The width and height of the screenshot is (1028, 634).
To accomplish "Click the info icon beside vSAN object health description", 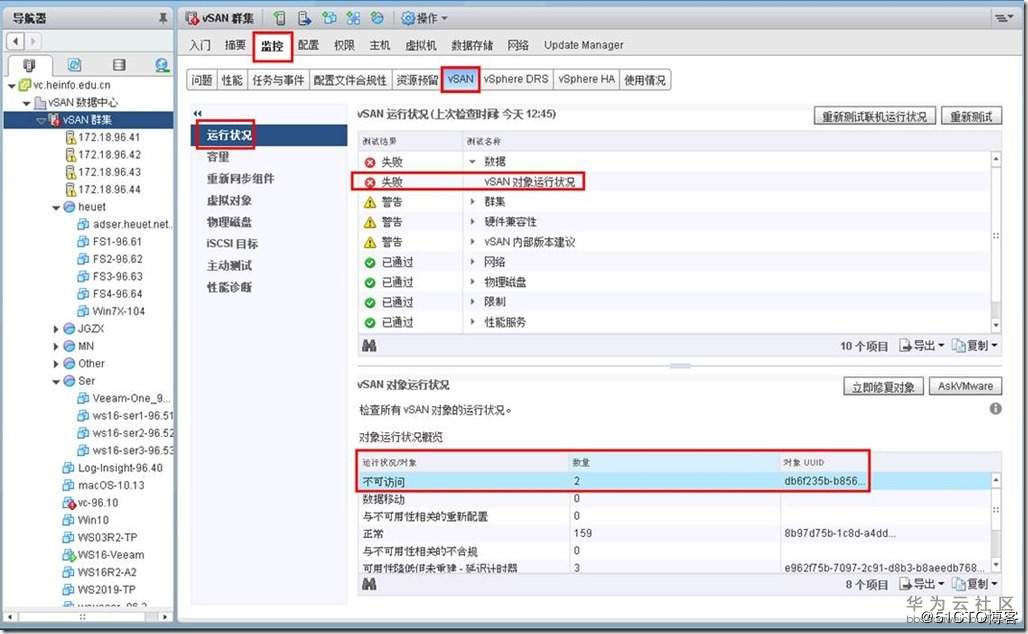I will (995, 408).
